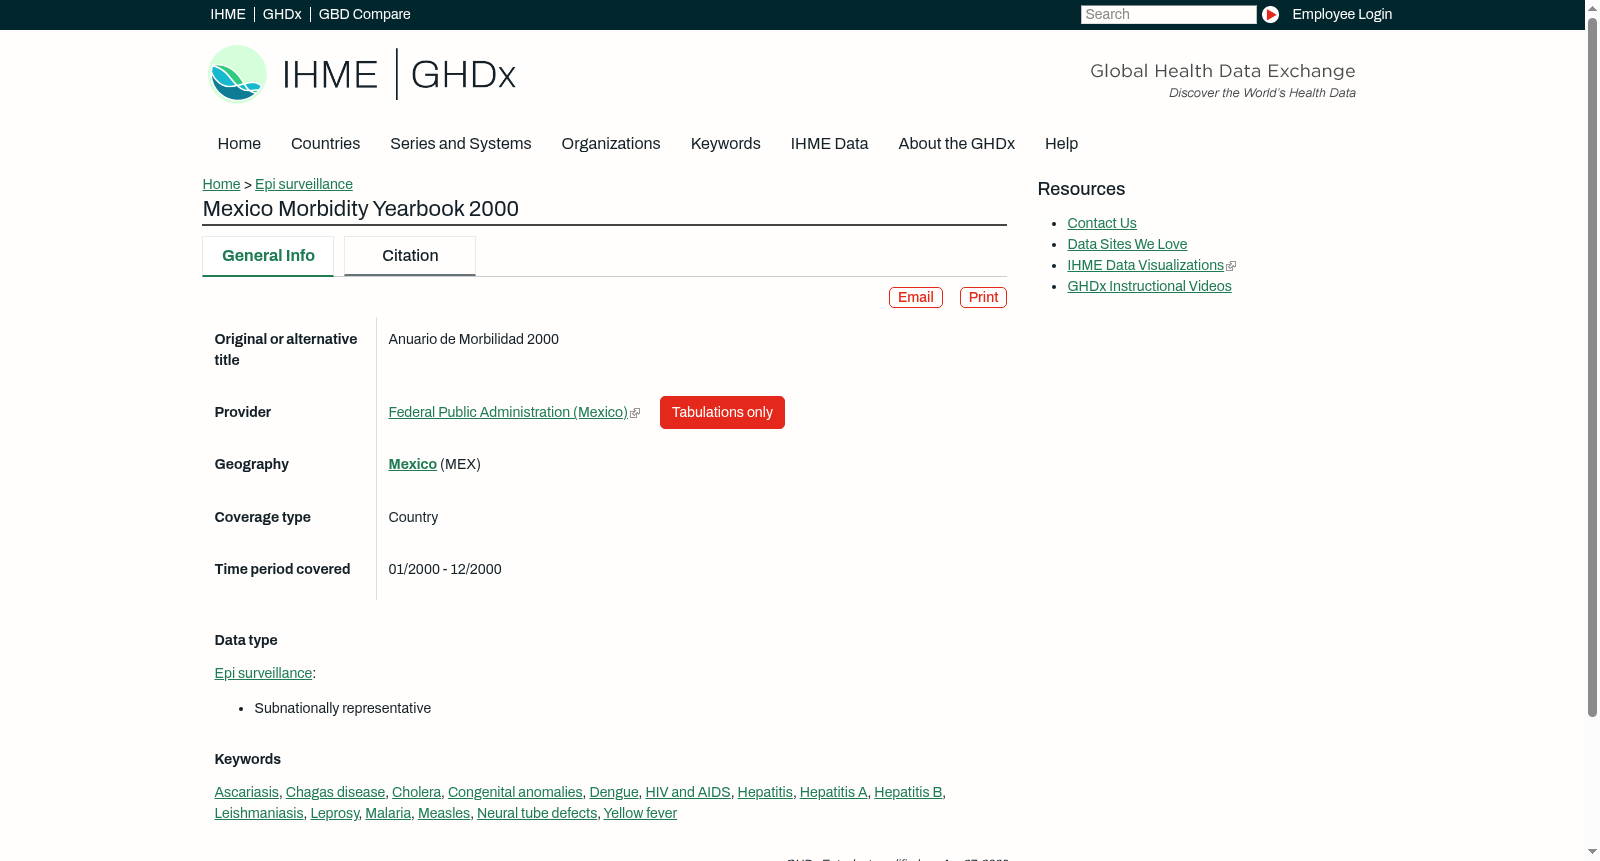Open the Yellow fever keyword link

(x=640, y=813)
